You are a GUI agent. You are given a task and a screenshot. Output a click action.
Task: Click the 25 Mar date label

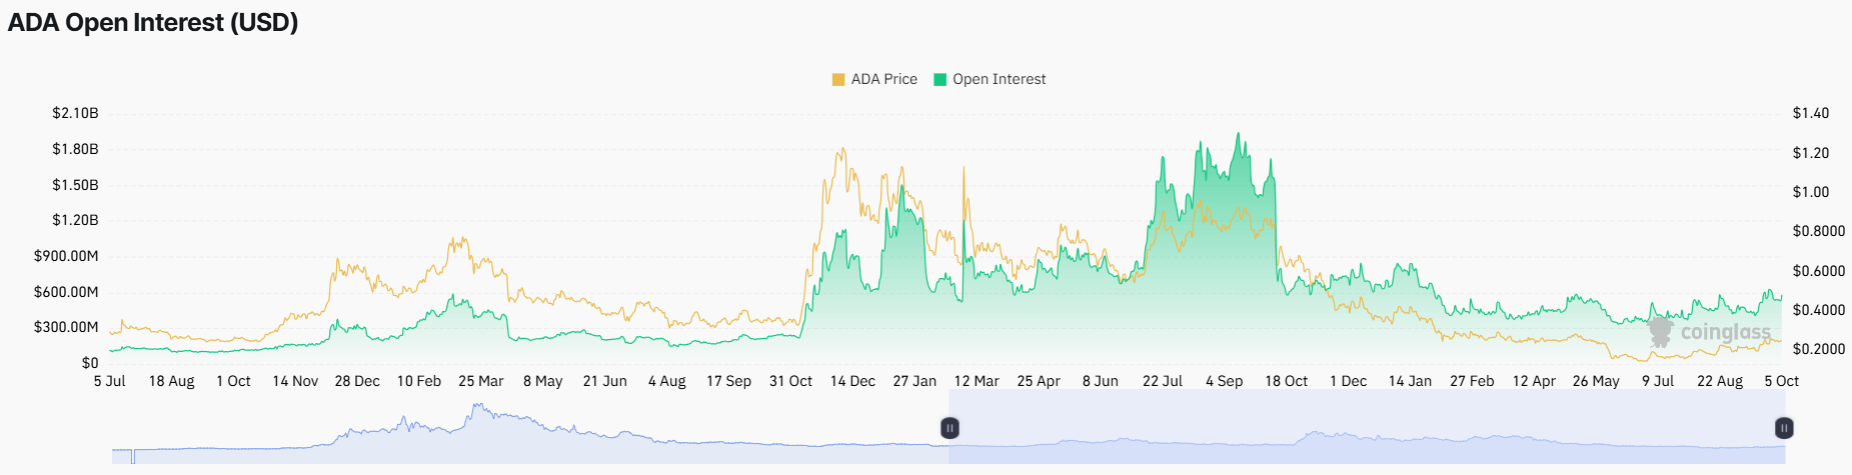tap(481, 381)
